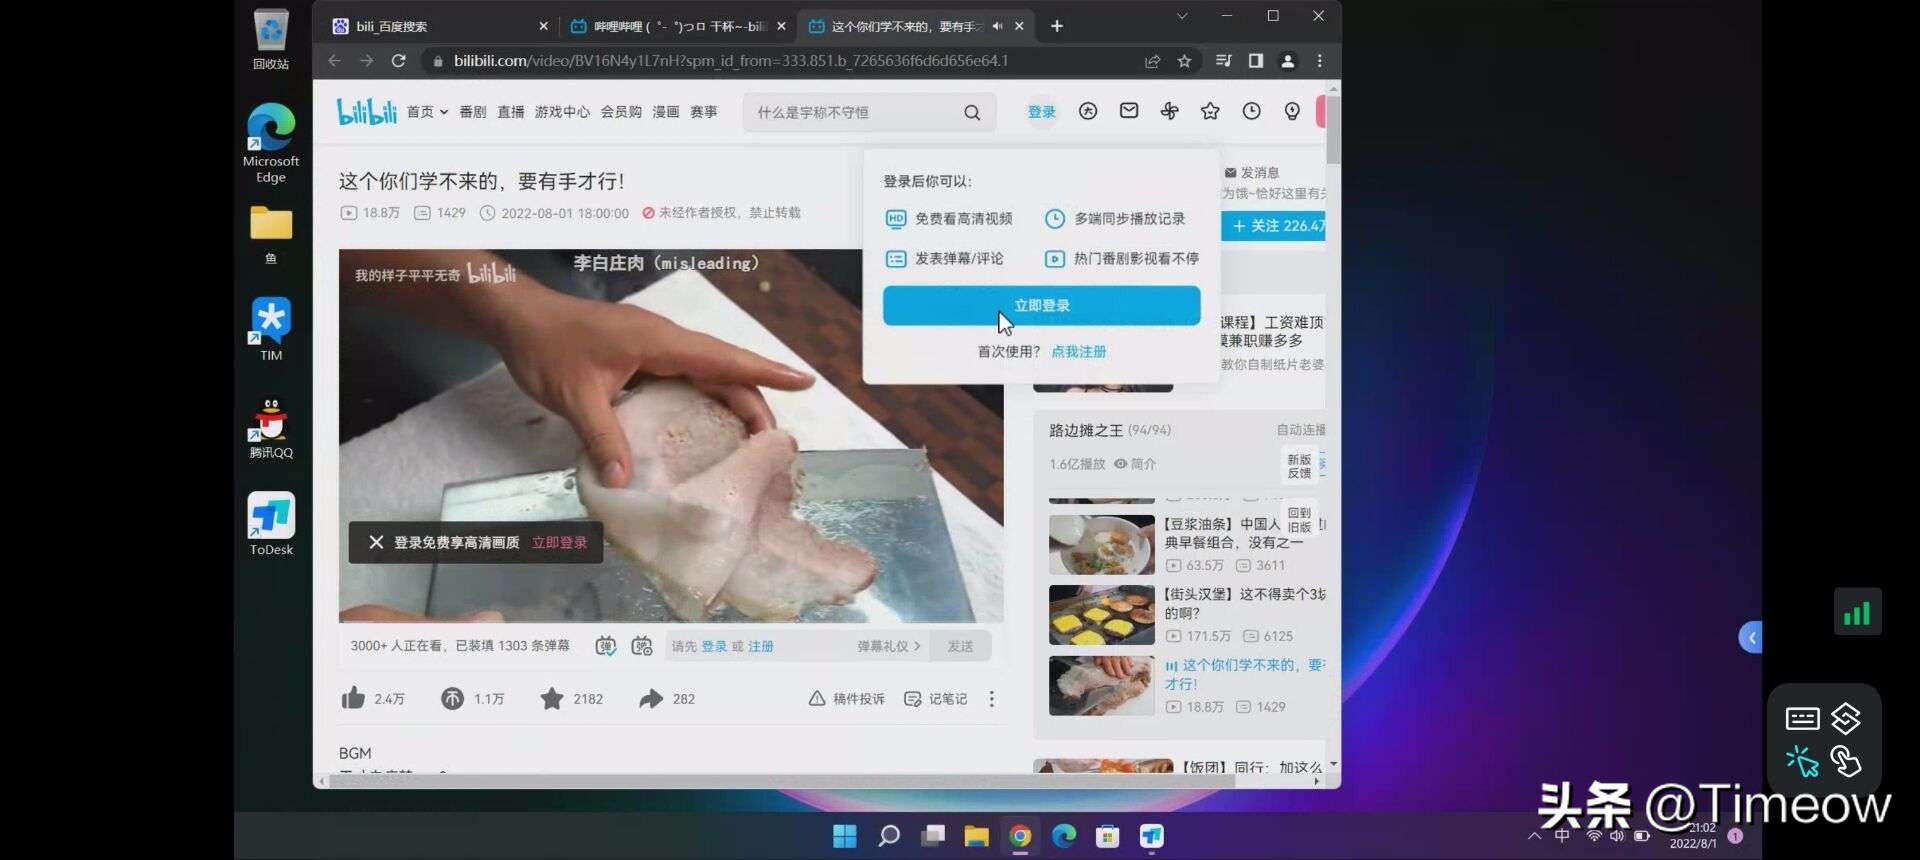Go to 直播 section
Image resolution: width=1920 pixels, height=860 pixels.
(x=511, y=112)
